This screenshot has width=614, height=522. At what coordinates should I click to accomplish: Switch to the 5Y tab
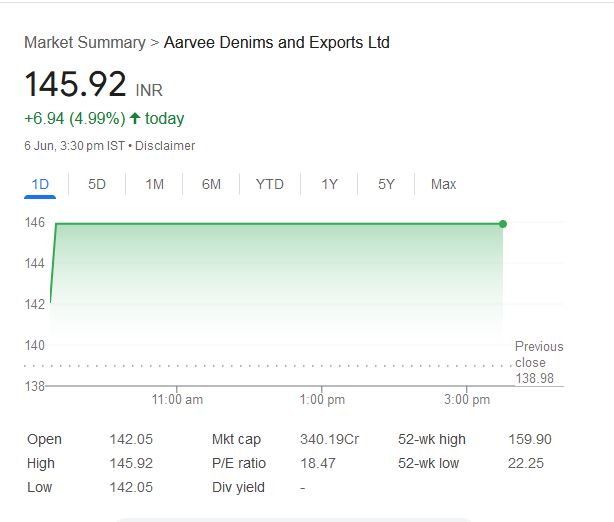pos(386,184)
